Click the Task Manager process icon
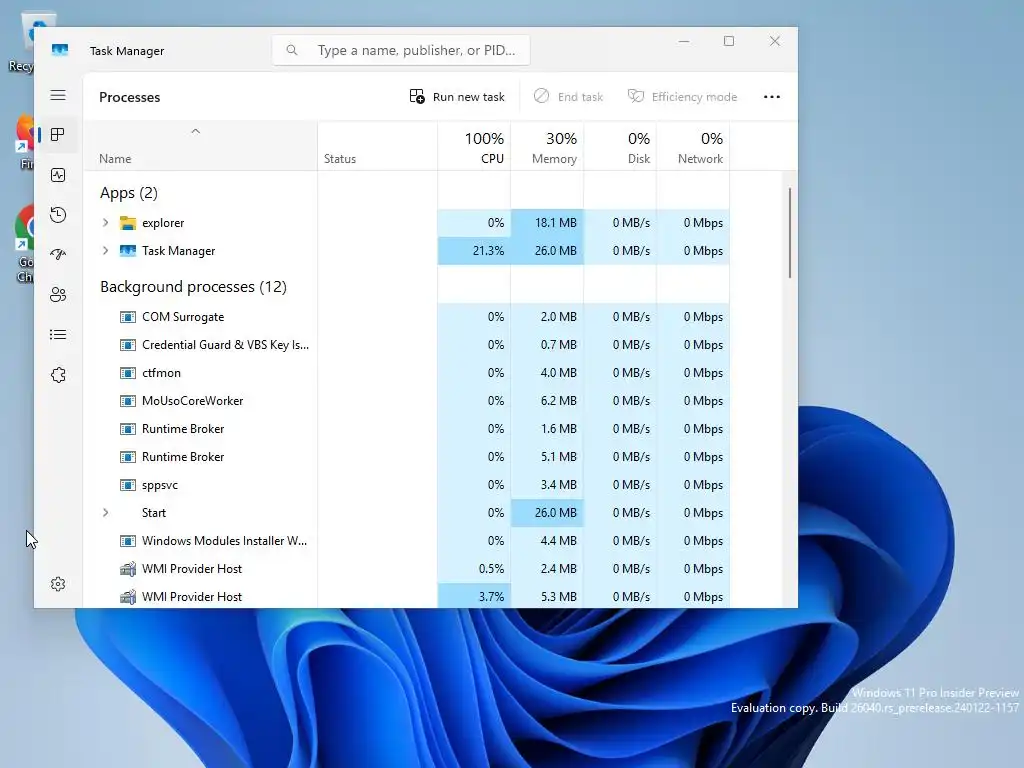The width and height of the screenshot is (1024, 768). click(128, 251)
